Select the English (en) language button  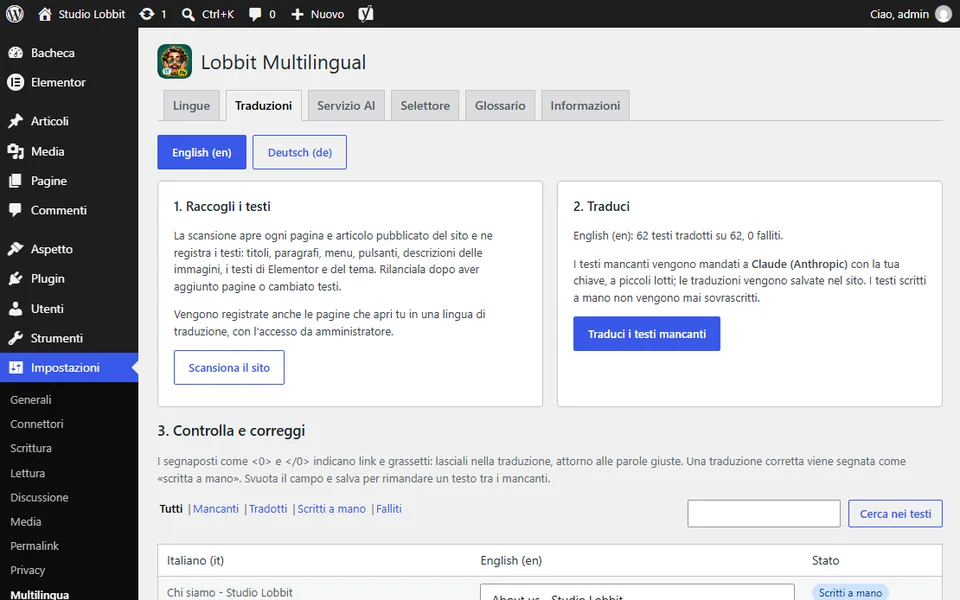201,152
